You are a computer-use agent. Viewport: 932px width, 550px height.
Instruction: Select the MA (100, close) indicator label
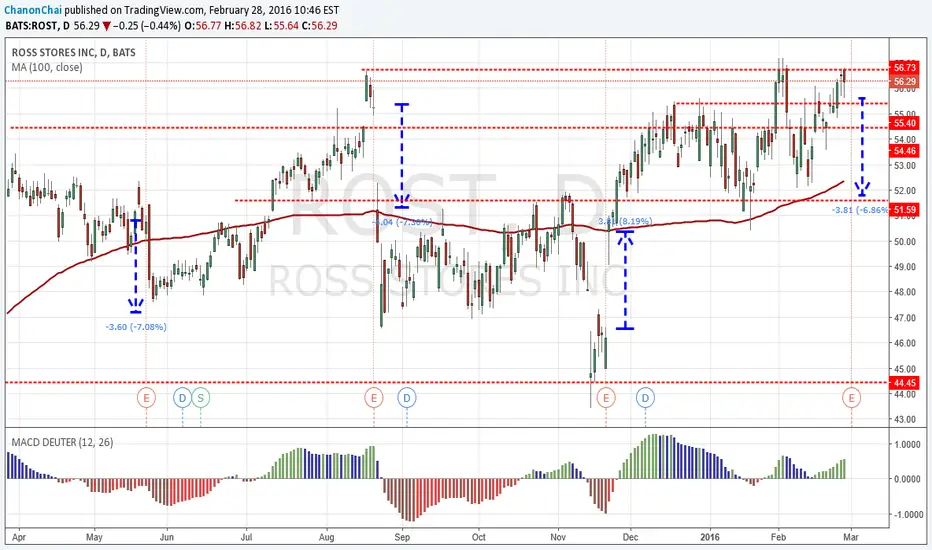click(48, 67)
